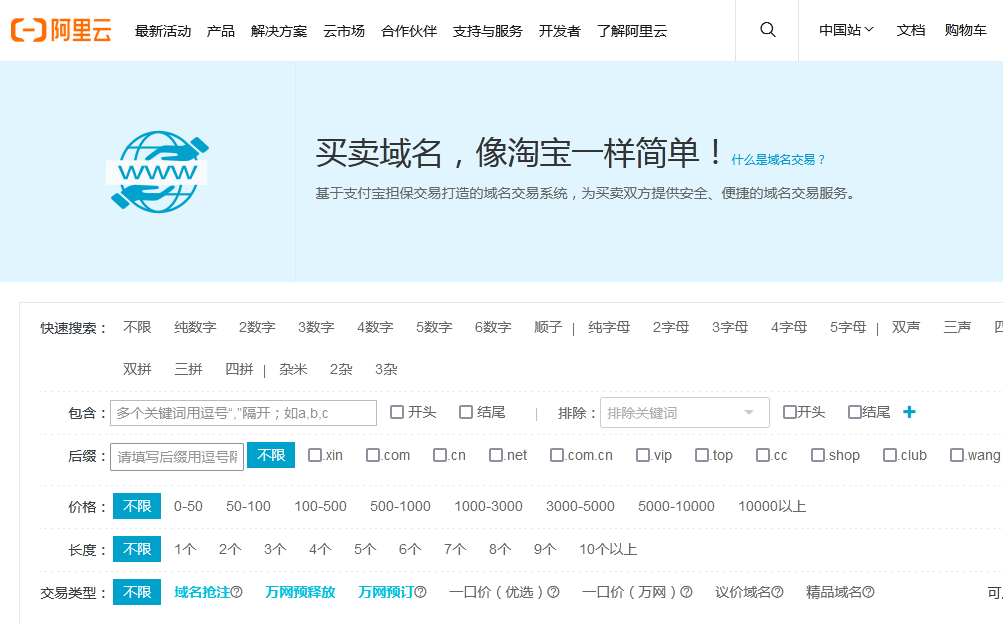Enable the 结尾 checkbox for 包含
Image resolution: width=1003 pixels, height=624 pixels.
(466, 412)
